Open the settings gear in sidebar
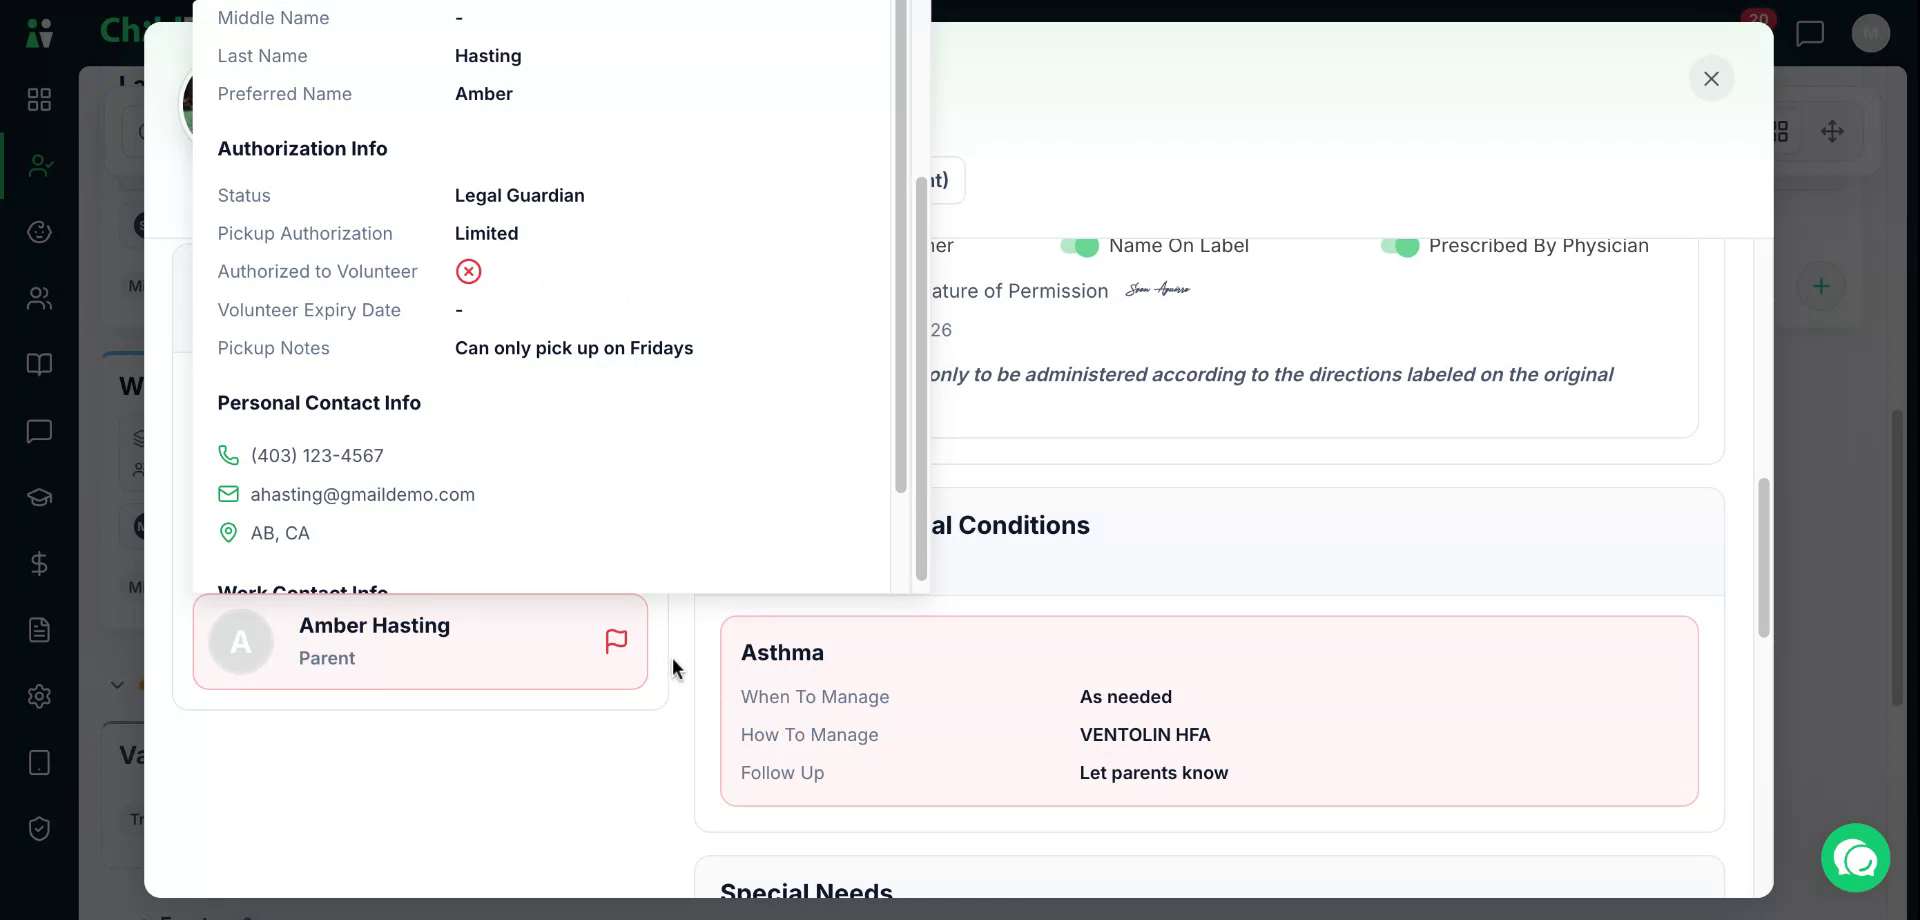The width and height of the screenshot is (1920, 920). [x=39, y=696]
